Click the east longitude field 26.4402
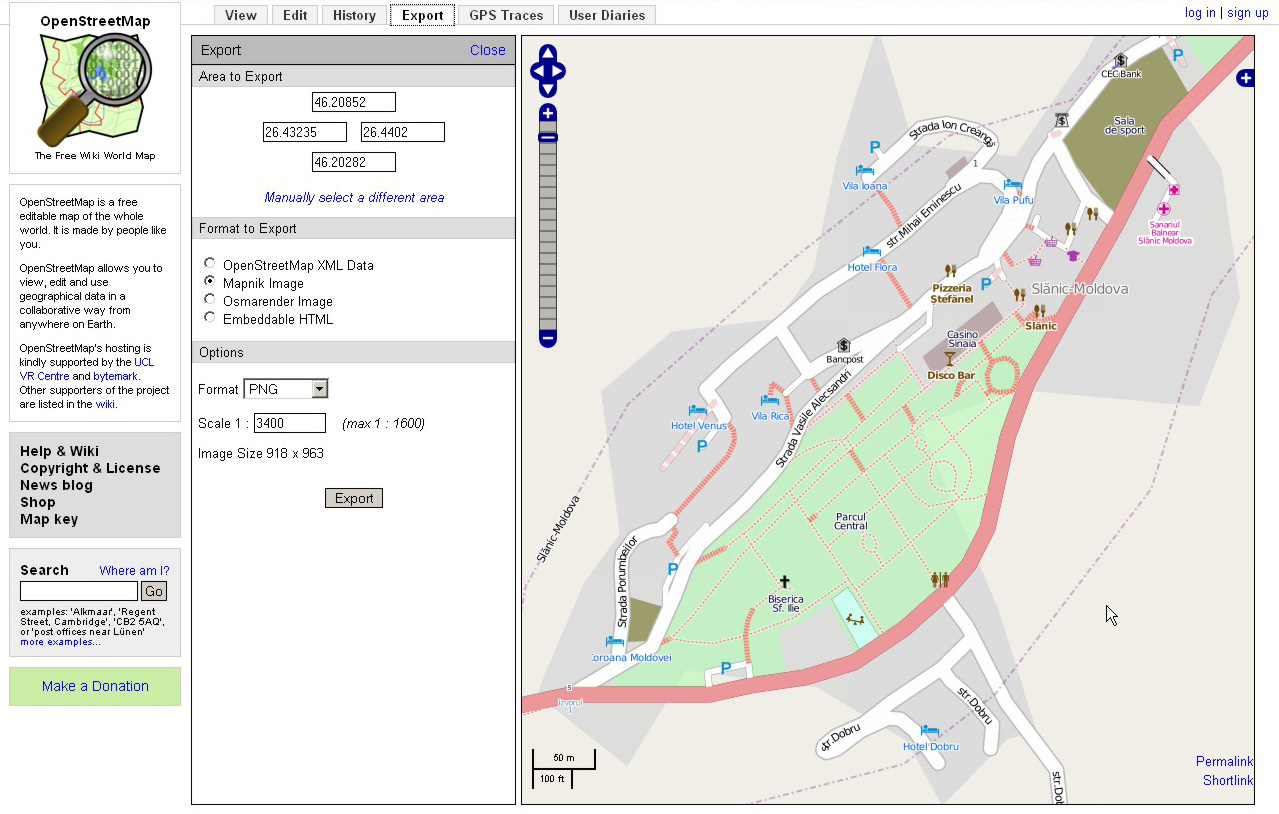 pos(403,132)
